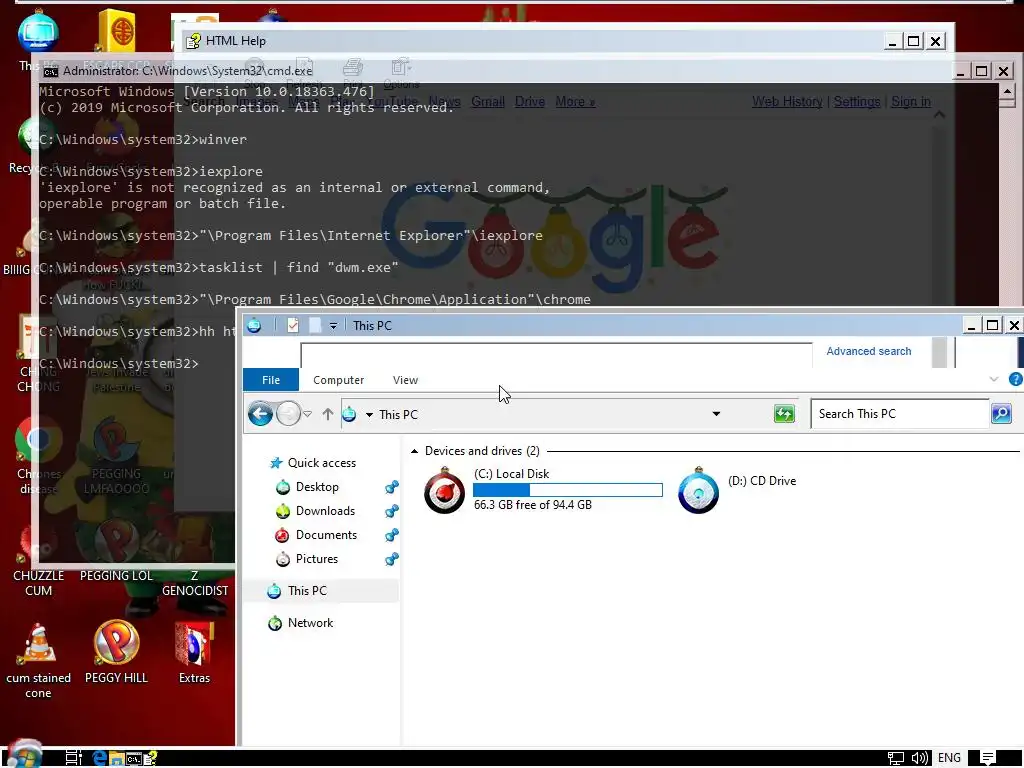Viewport: 1024px width, 768px height.
Task: Click cmd window scrollbar up arrow
Action: pos(1007,91)
